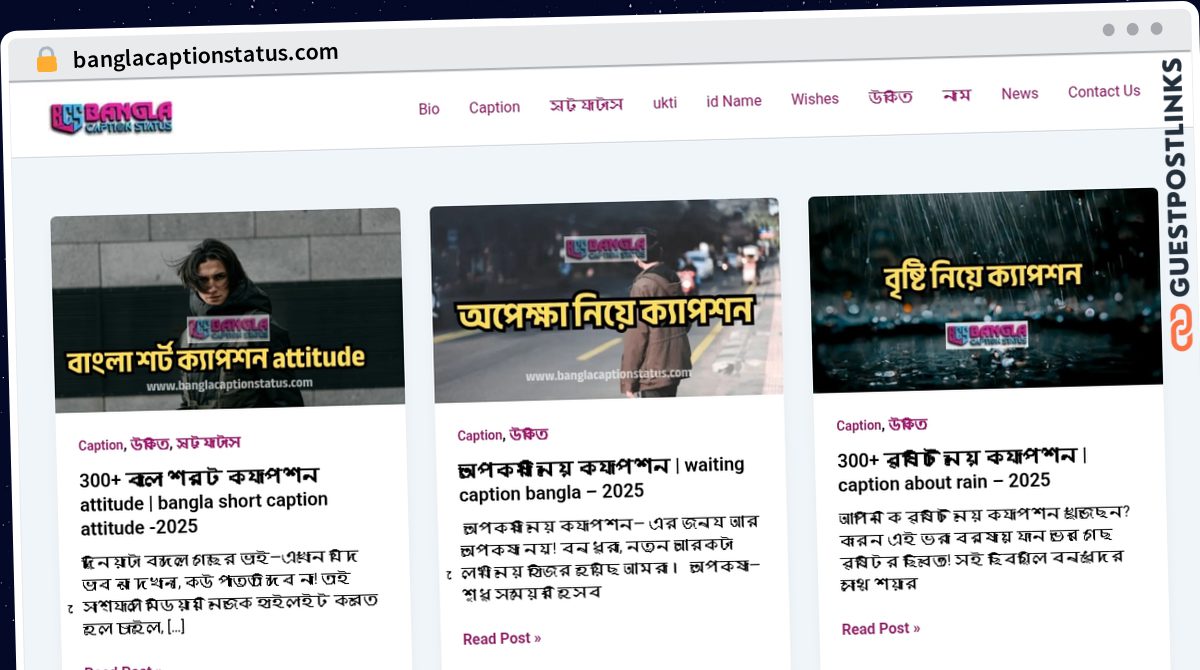Open the Caption menu item
This screenshot has width=1200, height=670.
(x=494, y=107)
